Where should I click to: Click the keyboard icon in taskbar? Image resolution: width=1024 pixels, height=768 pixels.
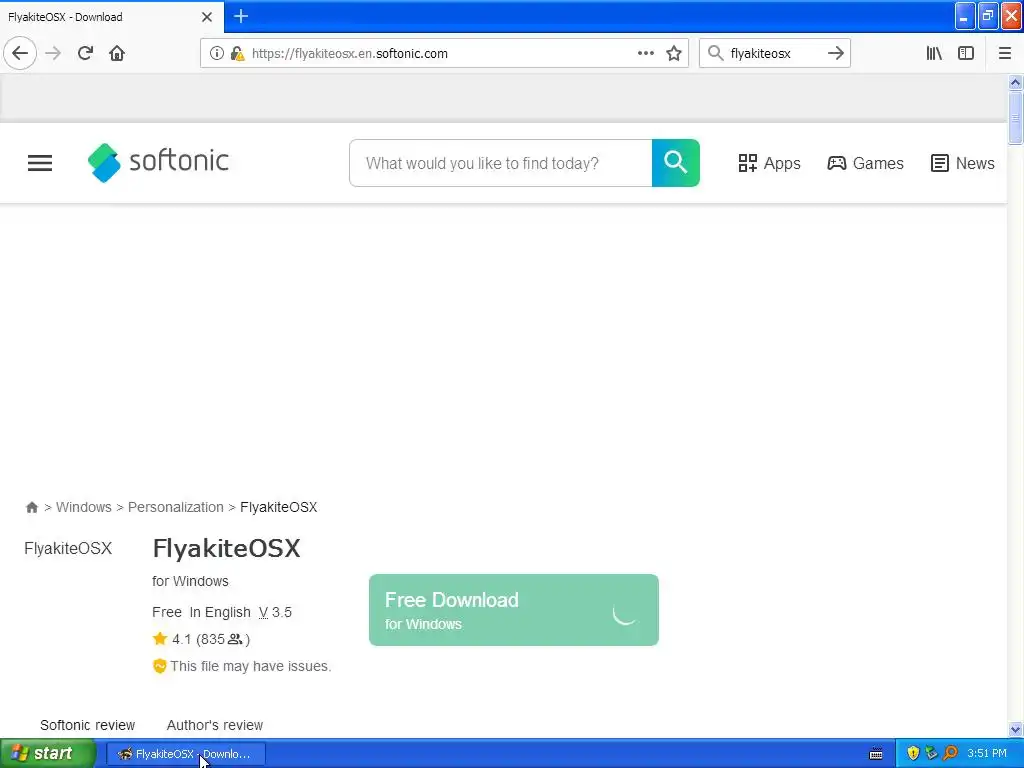(876, 754)
